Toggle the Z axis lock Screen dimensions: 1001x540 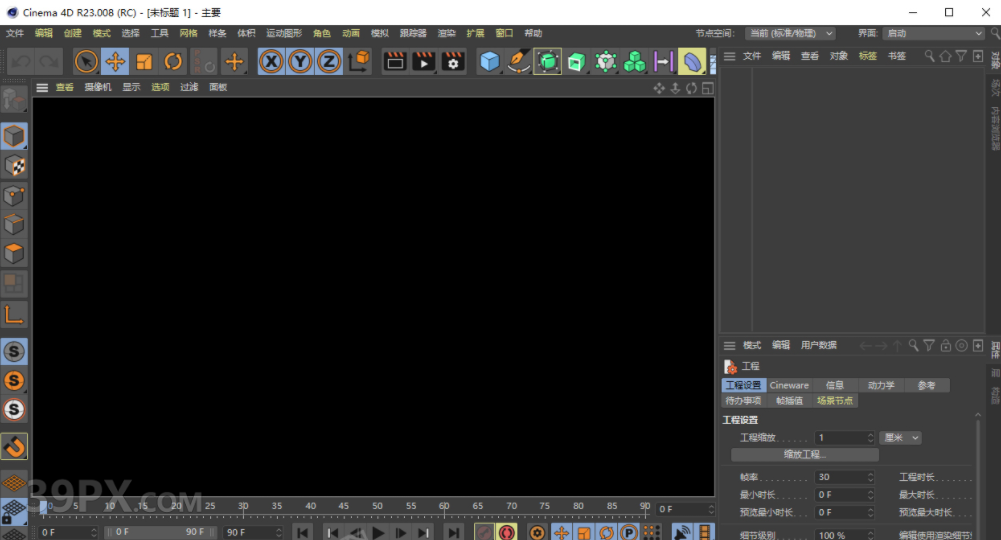(x=329, y=62)
